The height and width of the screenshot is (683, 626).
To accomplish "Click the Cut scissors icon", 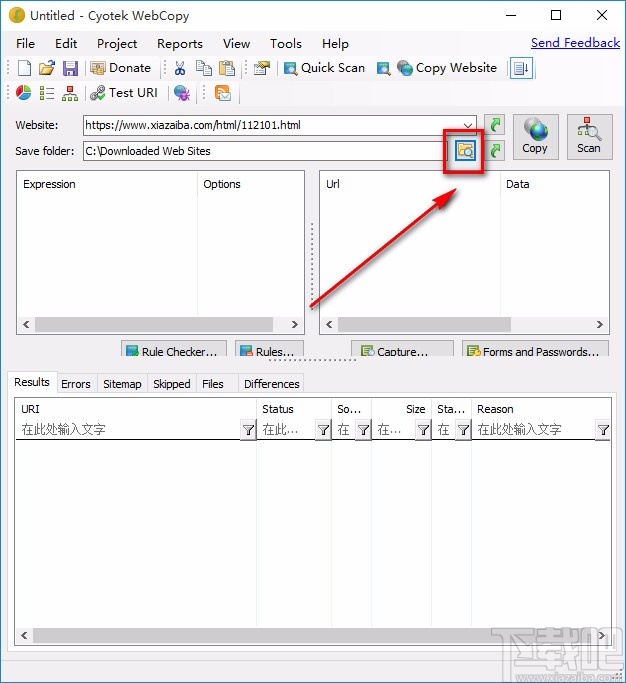I will 180,68.
